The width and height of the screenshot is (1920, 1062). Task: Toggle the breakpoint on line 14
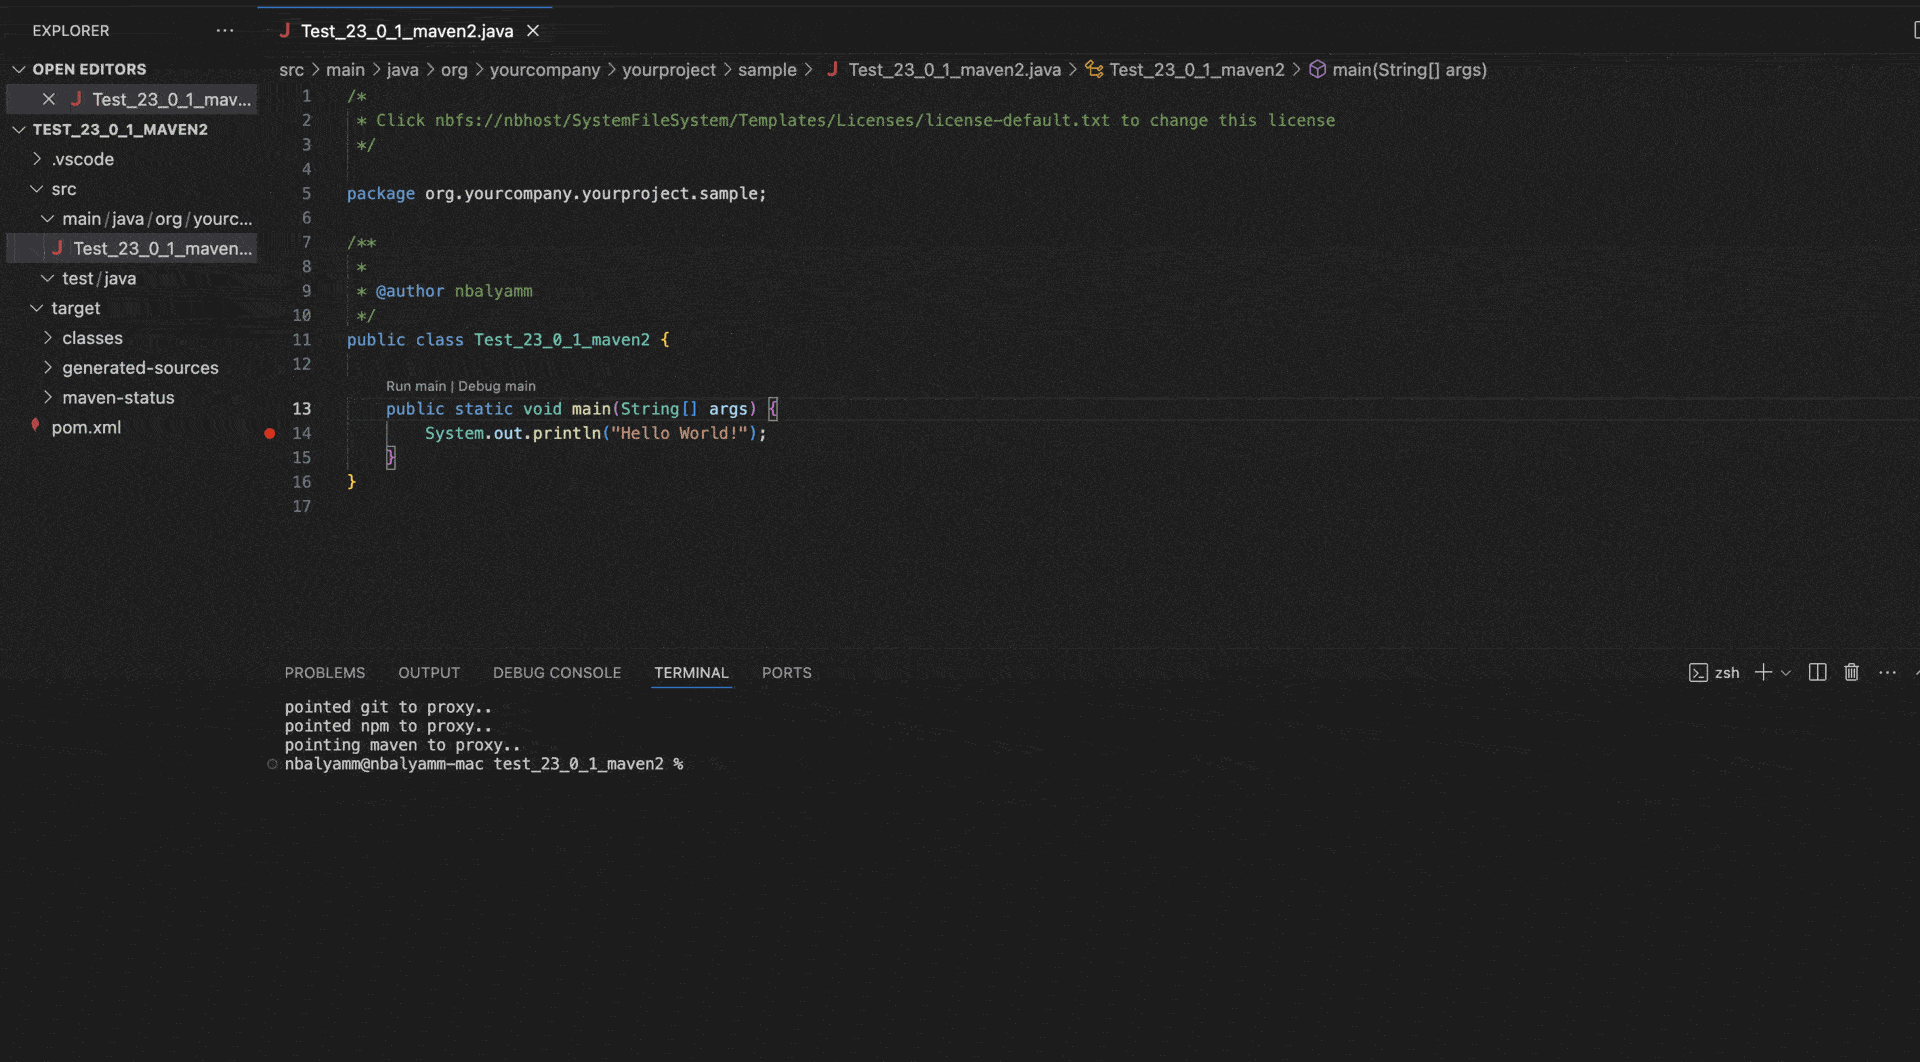269,433
